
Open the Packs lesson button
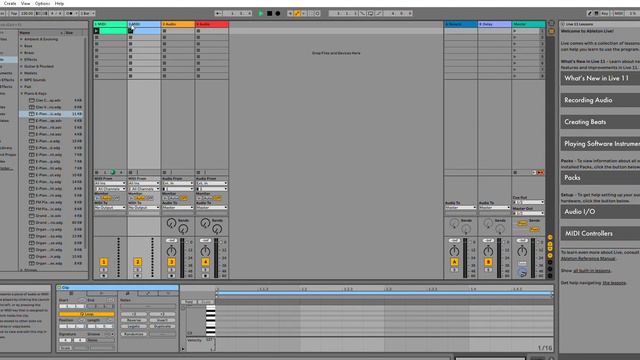coord(600,178)
